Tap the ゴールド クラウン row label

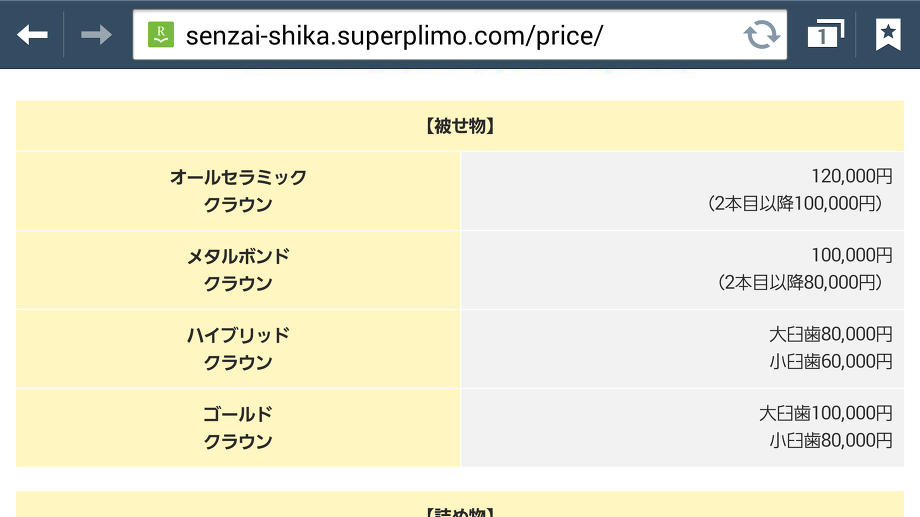click(x=238, y=428)
